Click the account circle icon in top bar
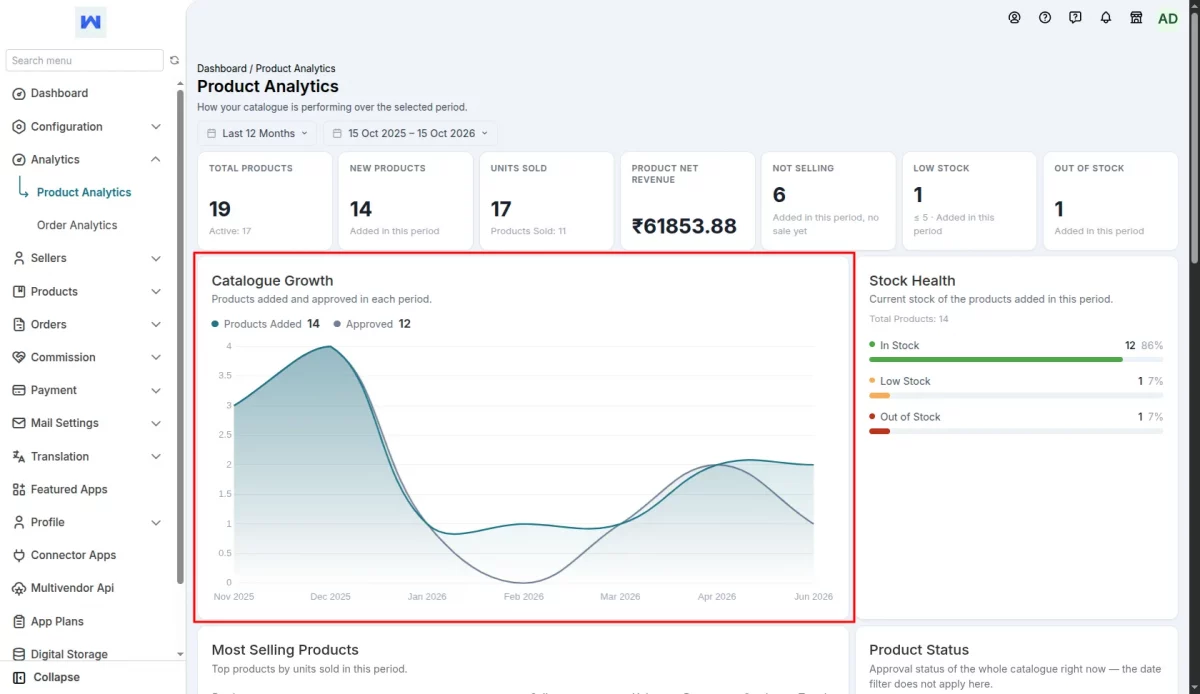1200x694 pixels. click(1014, 18)
